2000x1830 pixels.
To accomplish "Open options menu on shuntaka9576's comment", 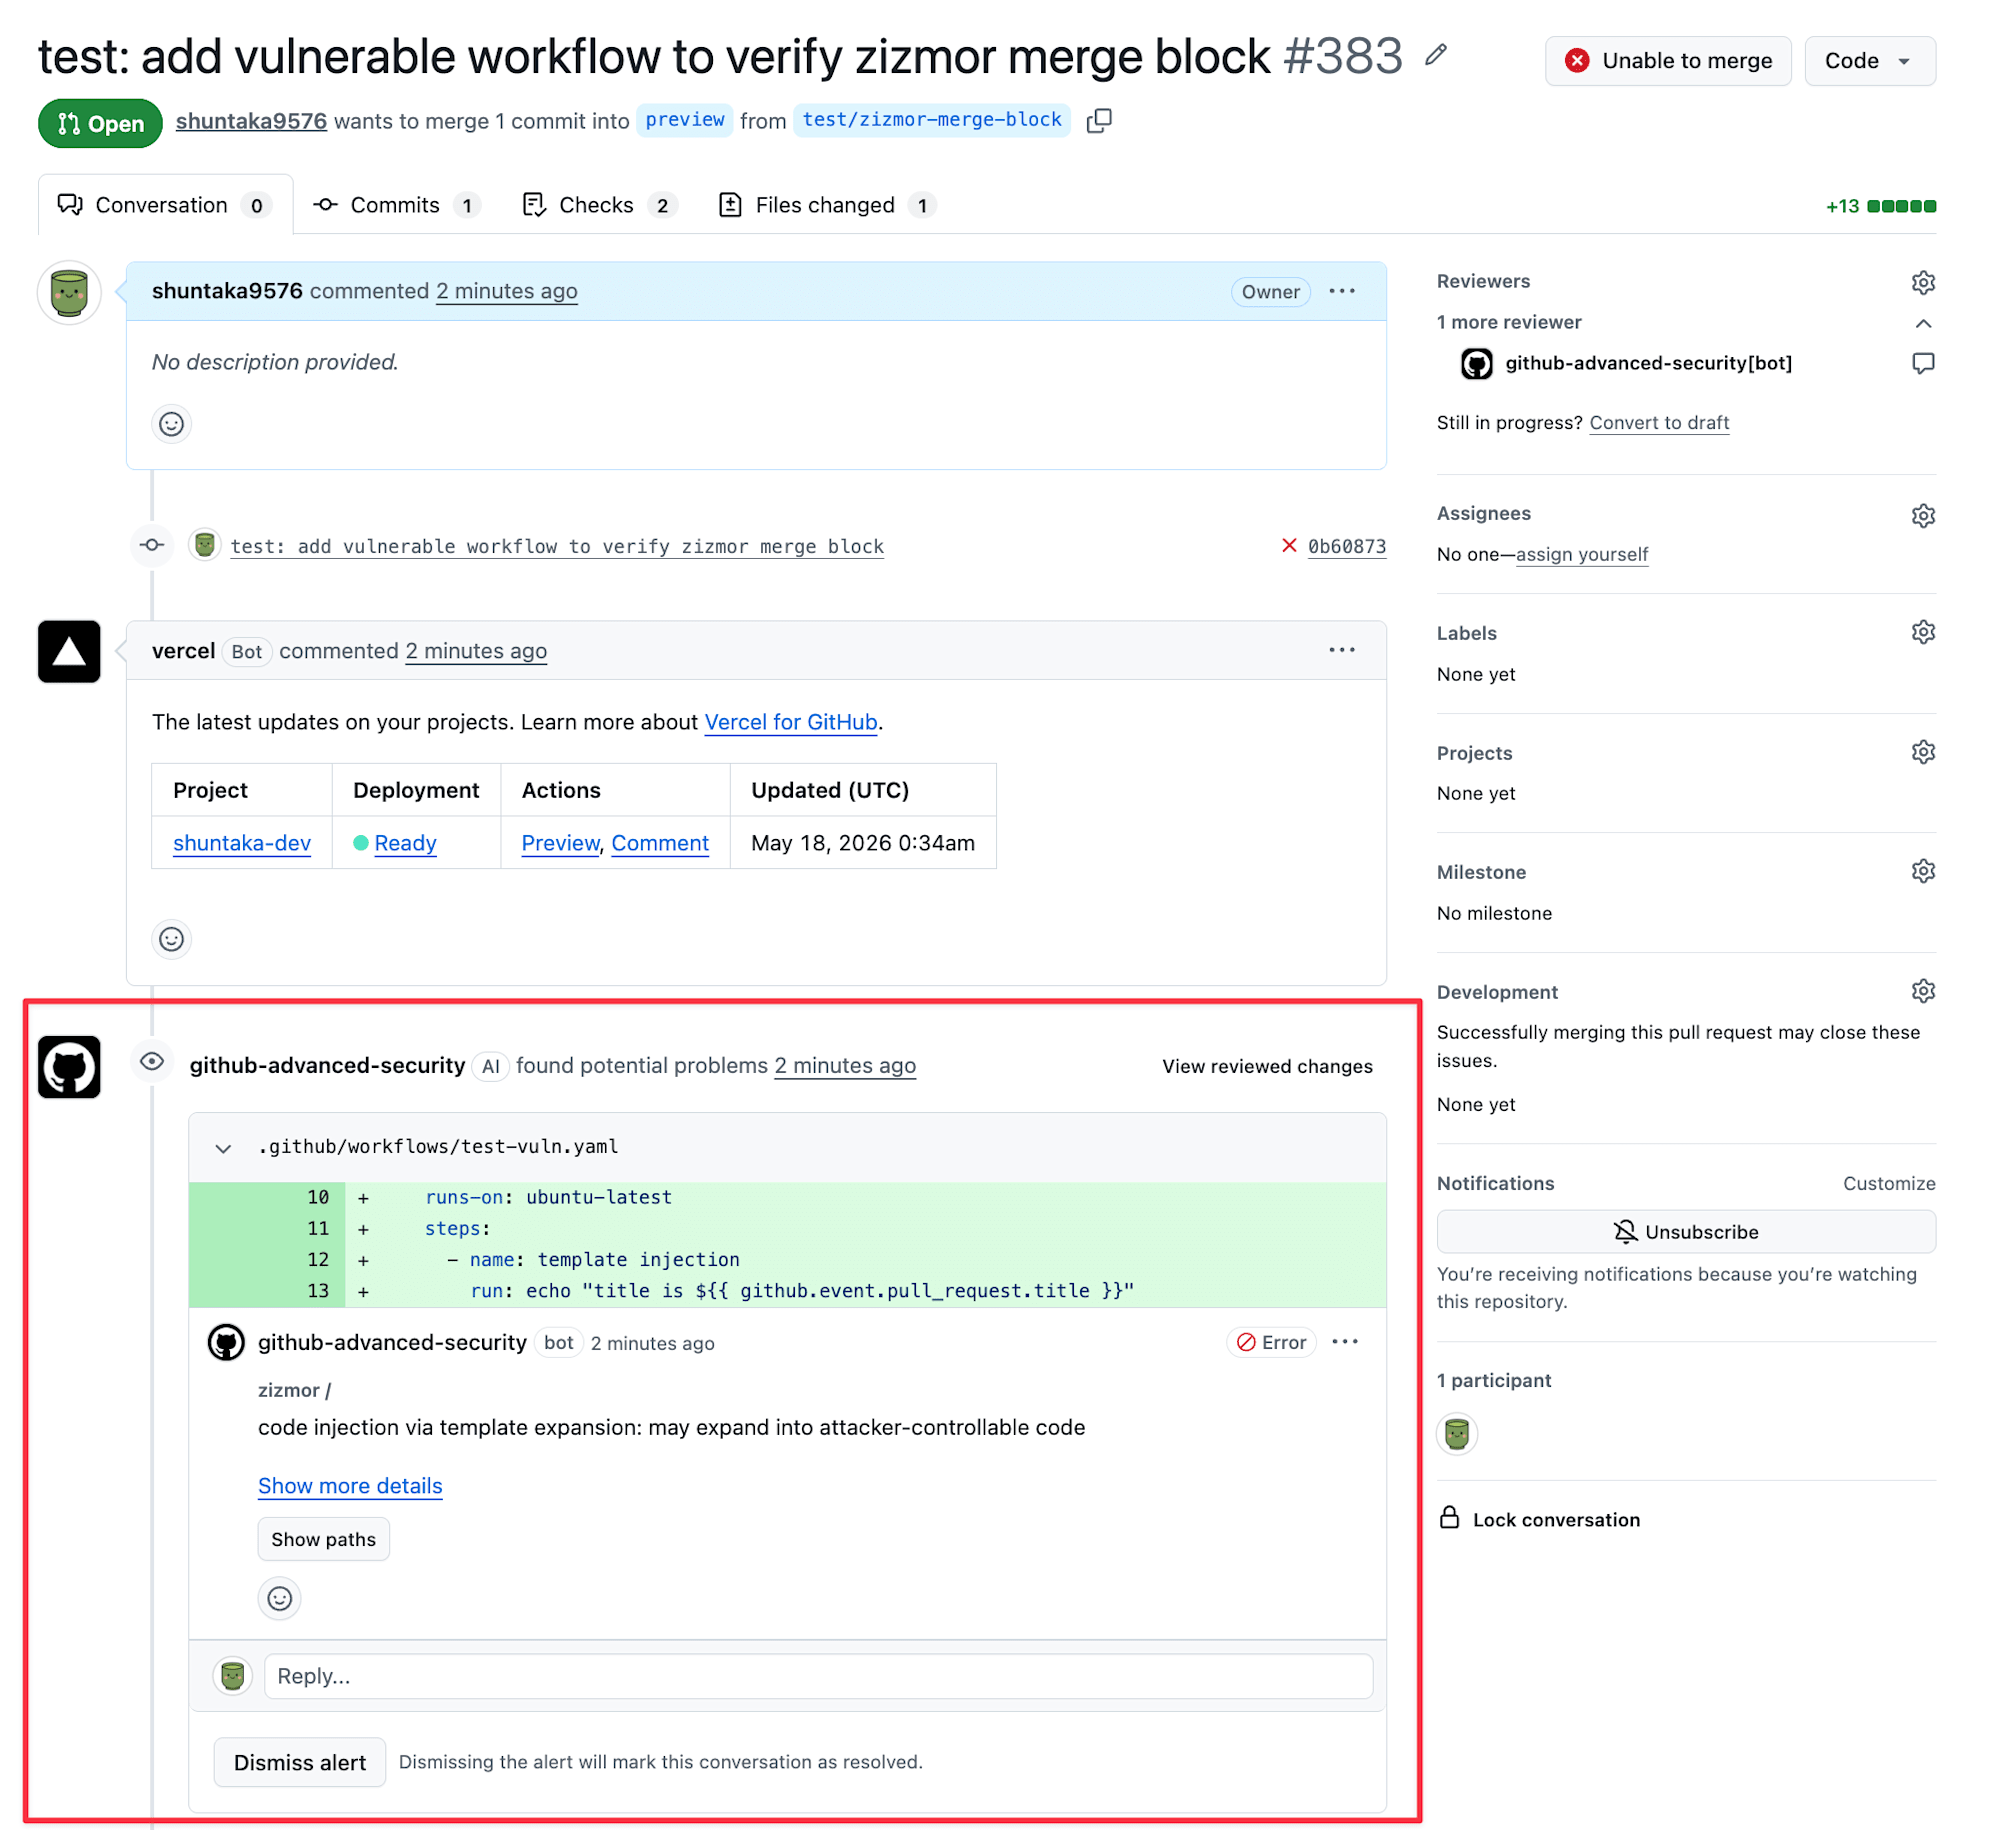I will 1342,291.
